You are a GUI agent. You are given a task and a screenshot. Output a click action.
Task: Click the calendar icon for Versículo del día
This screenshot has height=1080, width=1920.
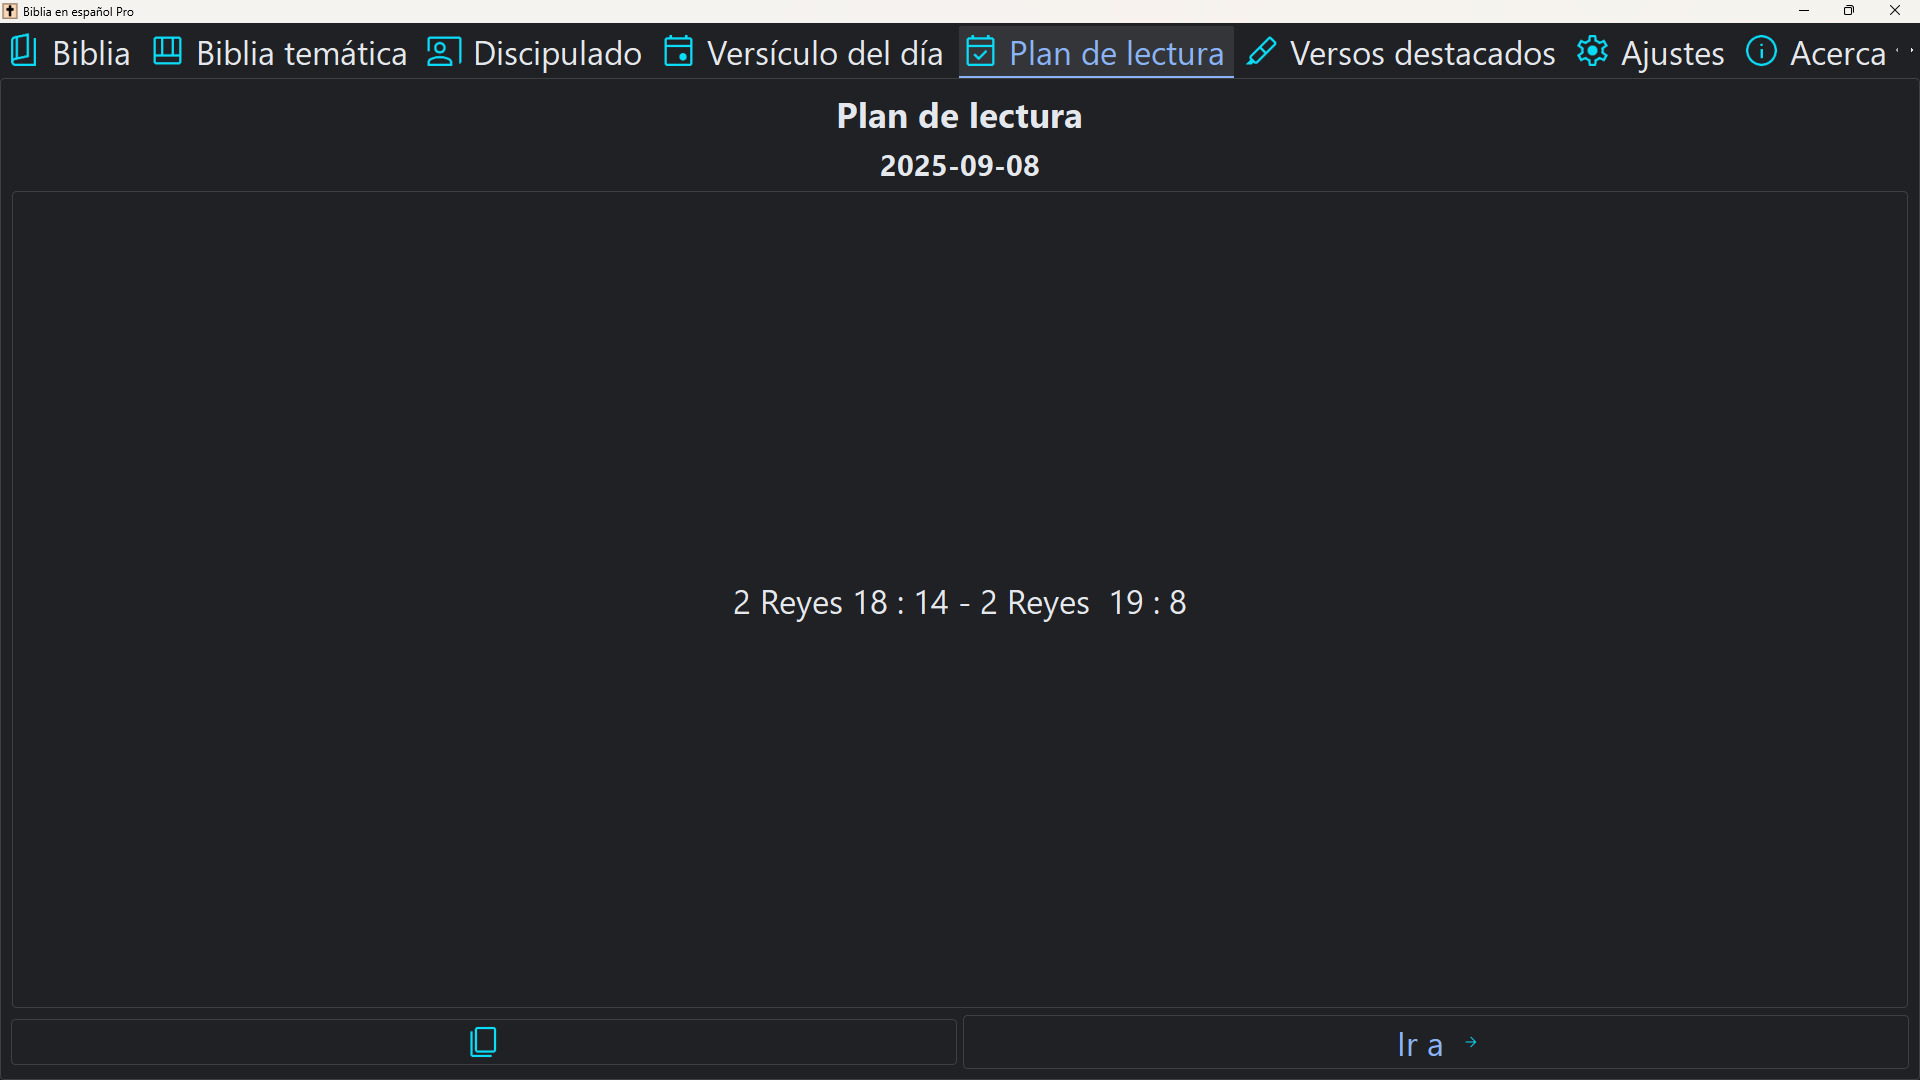click(x=679, y=51)
